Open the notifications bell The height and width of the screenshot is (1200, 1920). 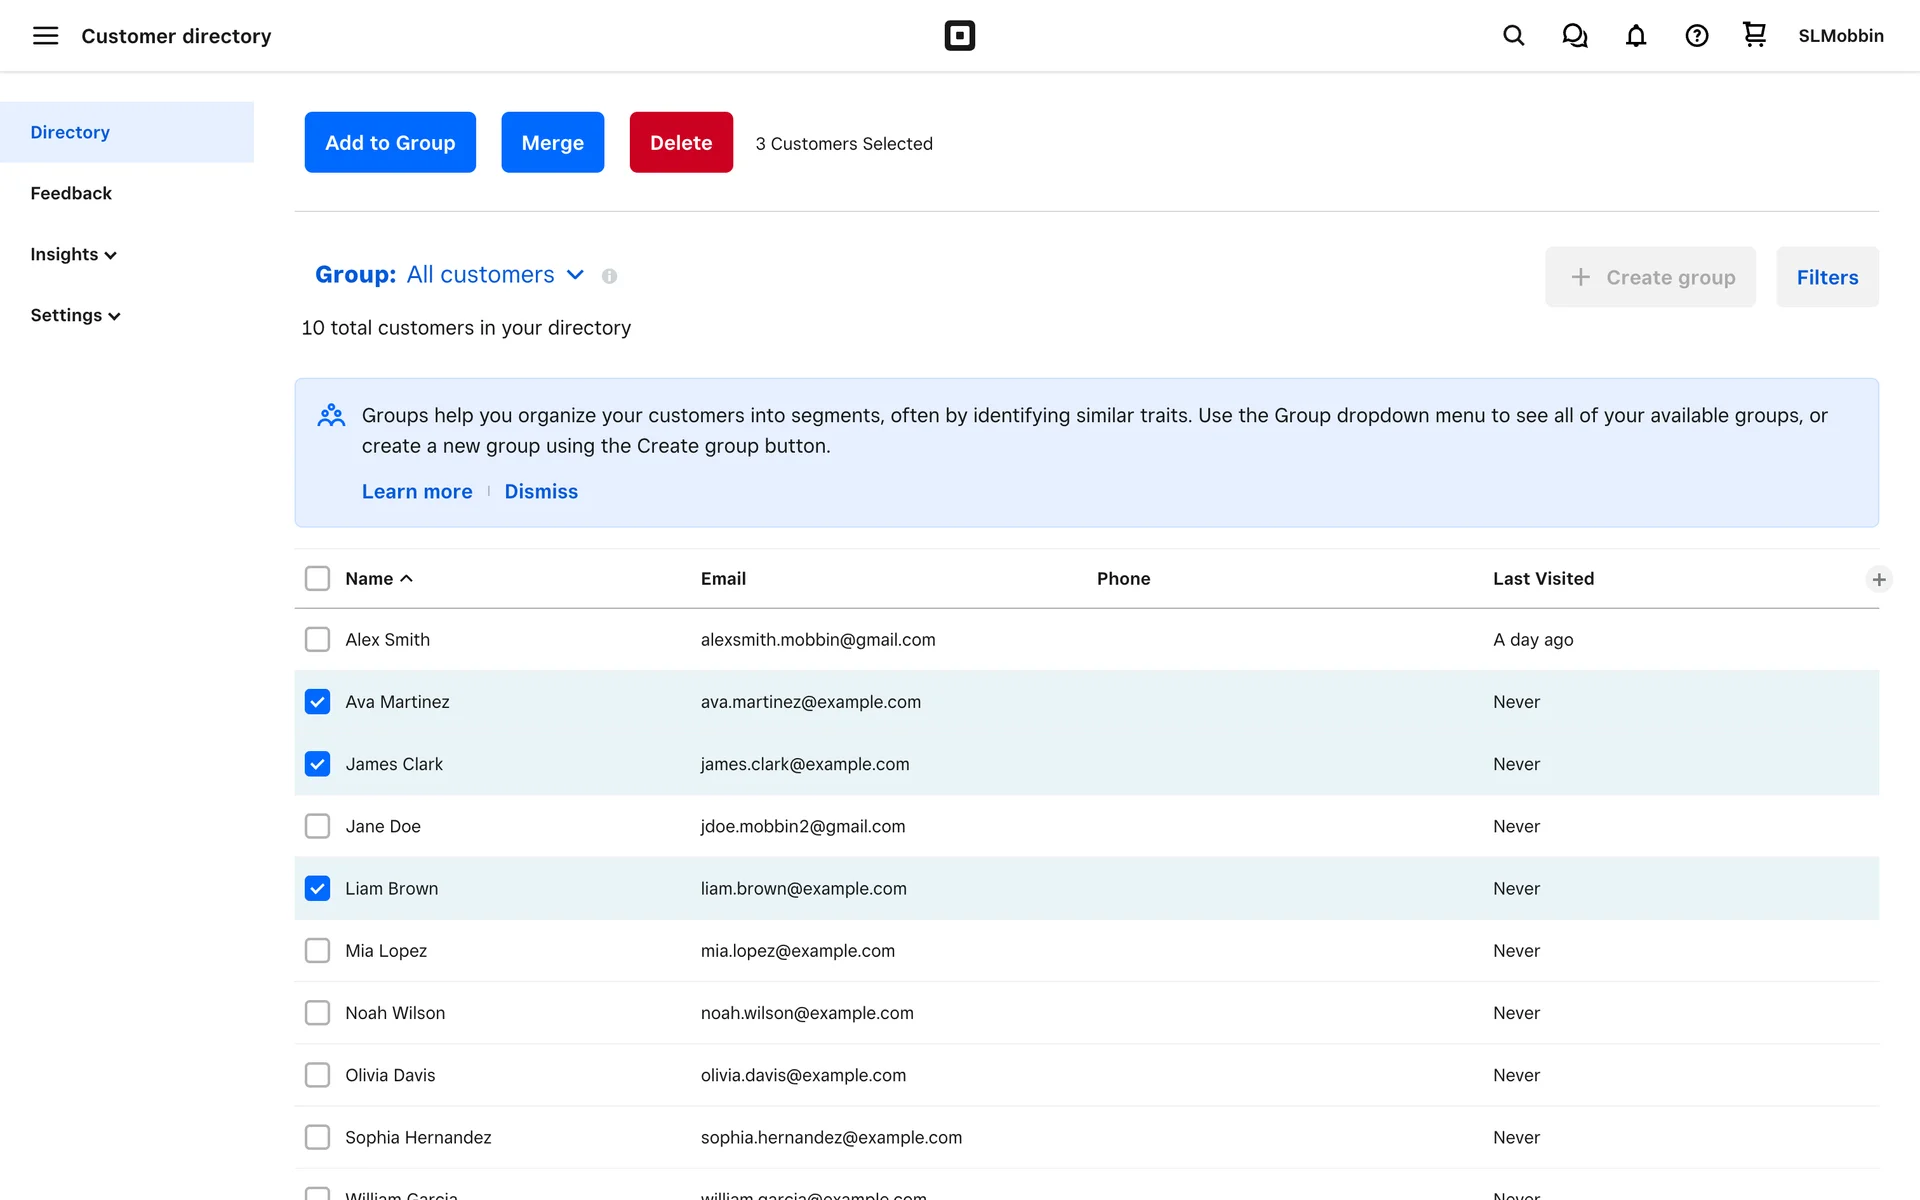click(x=1635, y=36)
